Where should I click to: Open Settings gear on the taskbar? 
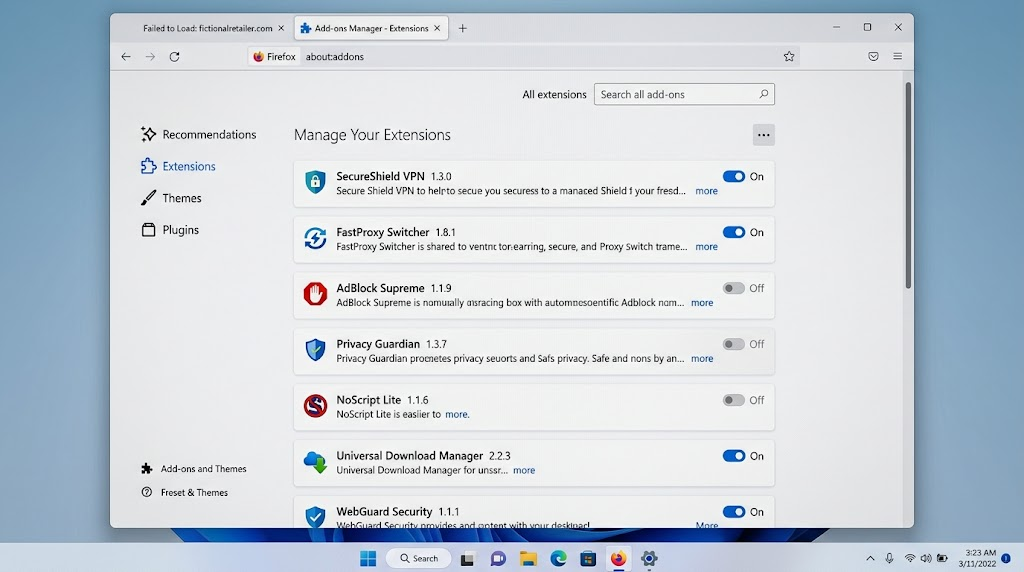coord(648,558)
